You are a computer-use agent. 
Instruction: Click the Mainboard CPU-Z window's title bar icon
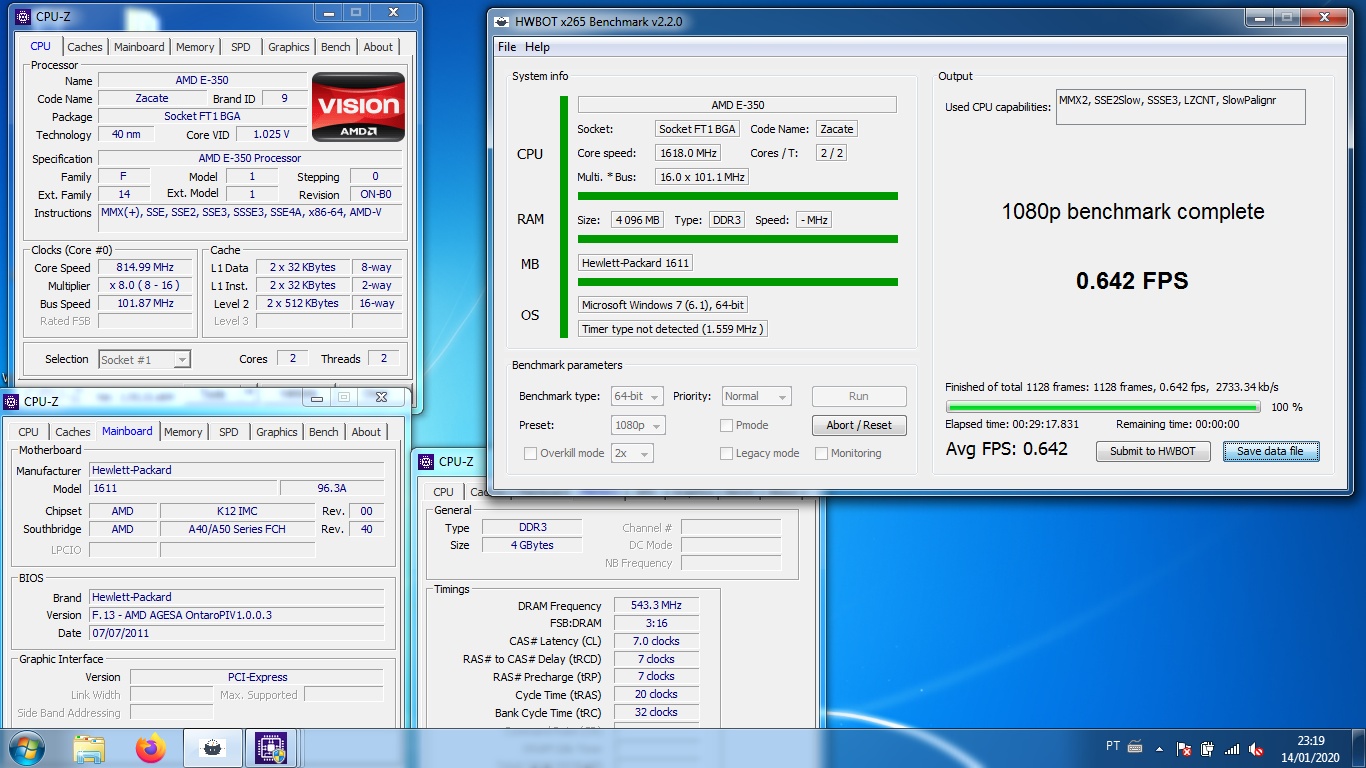tap(11, 401)
